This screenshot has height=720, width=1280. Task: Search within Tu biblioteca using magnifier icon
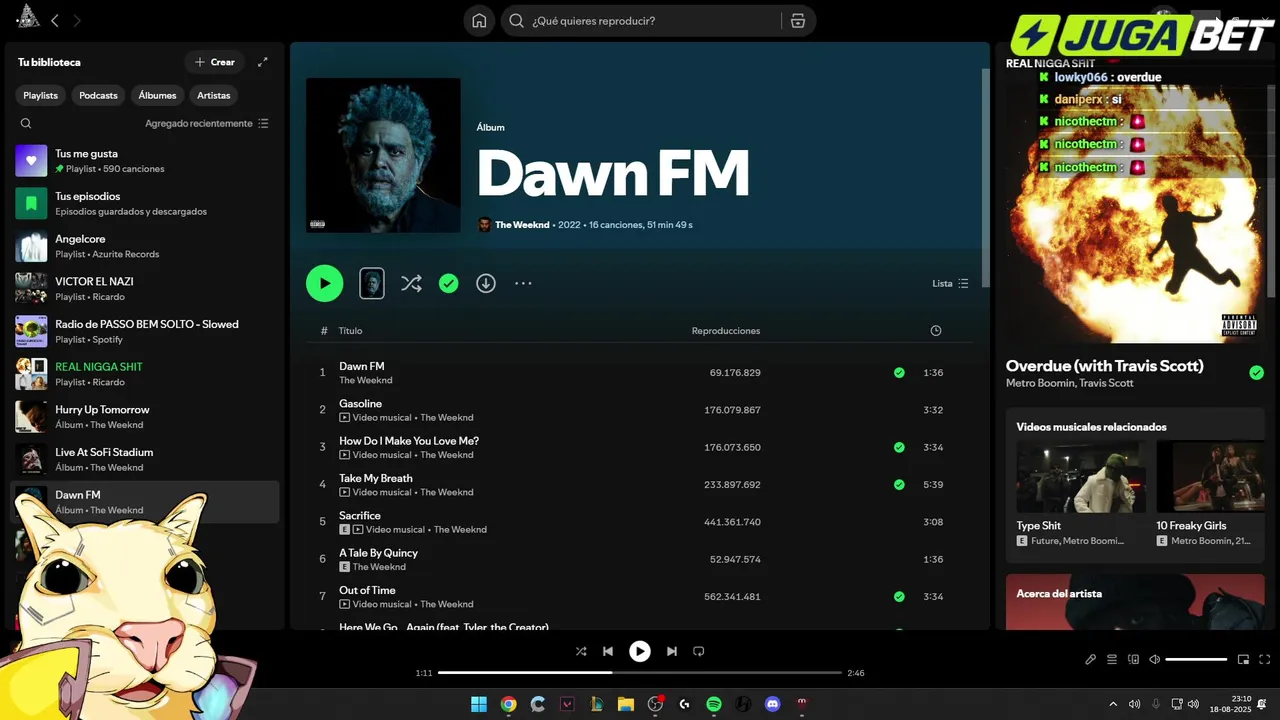click(x=26, y=124)
